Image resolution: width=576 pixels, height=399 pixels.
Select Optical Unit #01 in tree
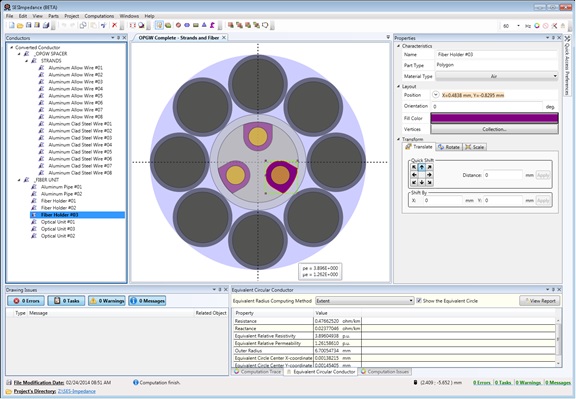[x=58, y=222]
